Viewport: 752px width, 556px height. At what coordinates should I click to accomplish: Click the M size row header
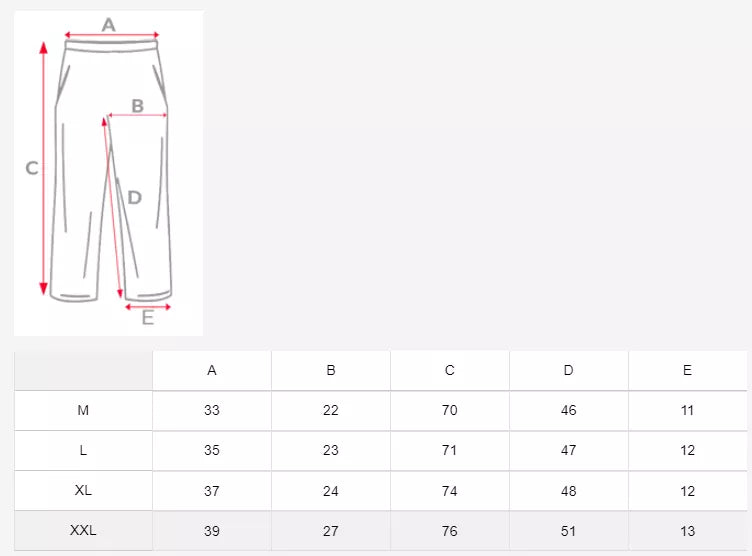83,411
